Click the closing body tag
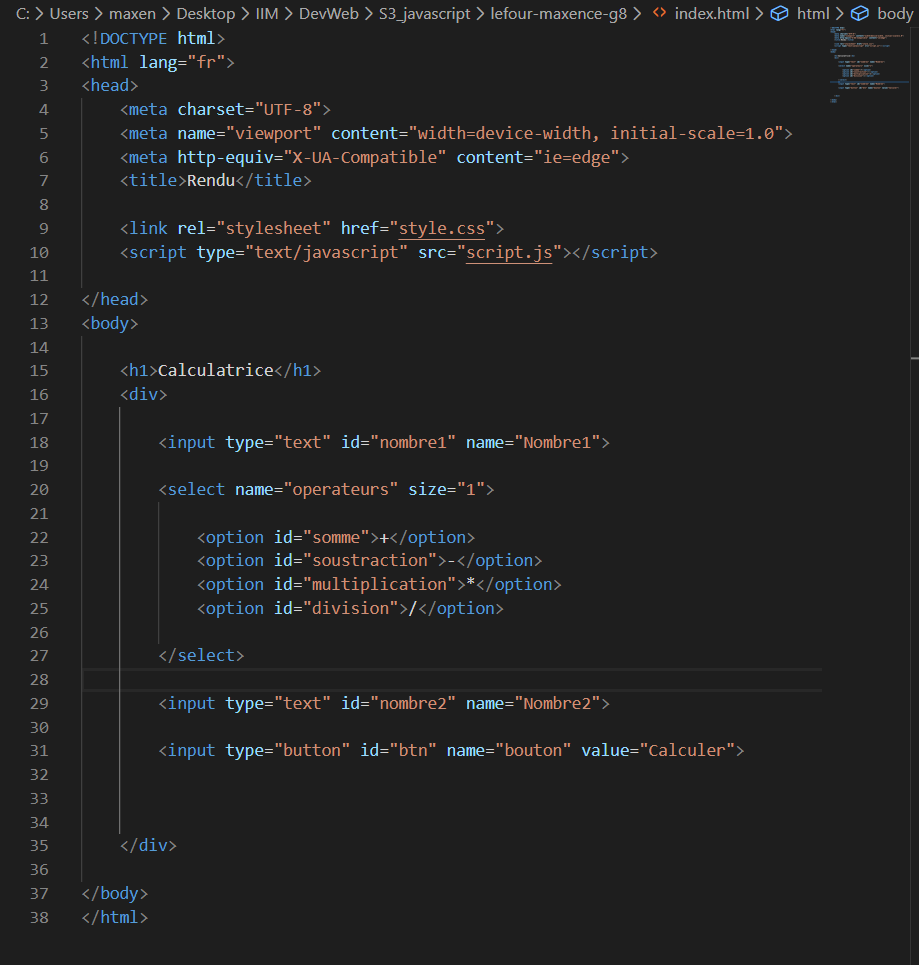 114,894
